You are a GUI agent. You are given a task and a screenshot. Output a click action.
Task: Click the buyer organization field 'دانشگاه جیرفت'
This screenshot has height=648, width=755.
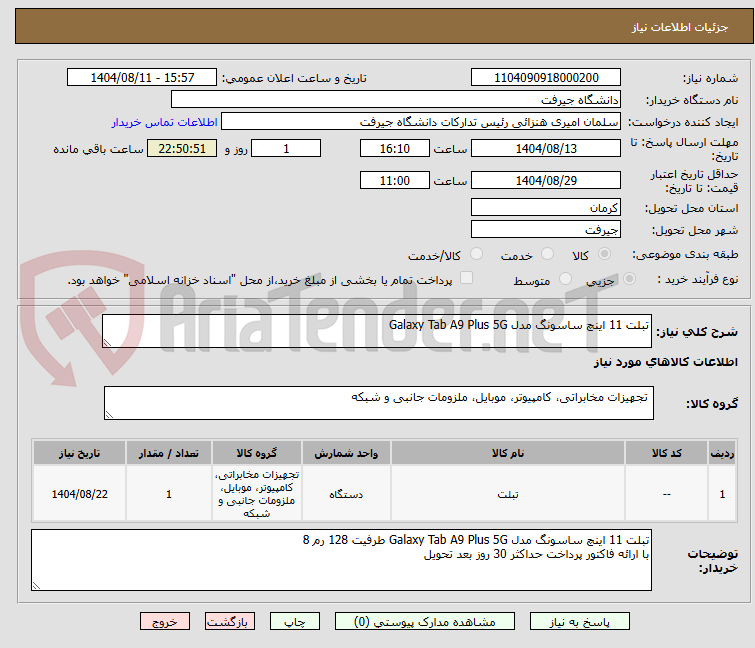[x=396, y=100]
